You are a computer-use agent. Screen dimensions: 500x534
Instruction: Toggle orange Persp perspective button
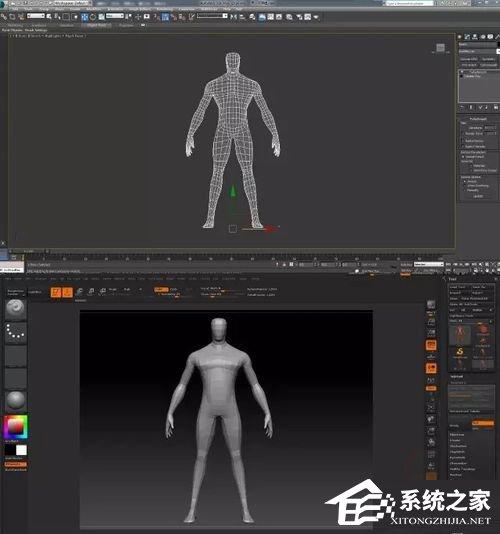(431, 345)
